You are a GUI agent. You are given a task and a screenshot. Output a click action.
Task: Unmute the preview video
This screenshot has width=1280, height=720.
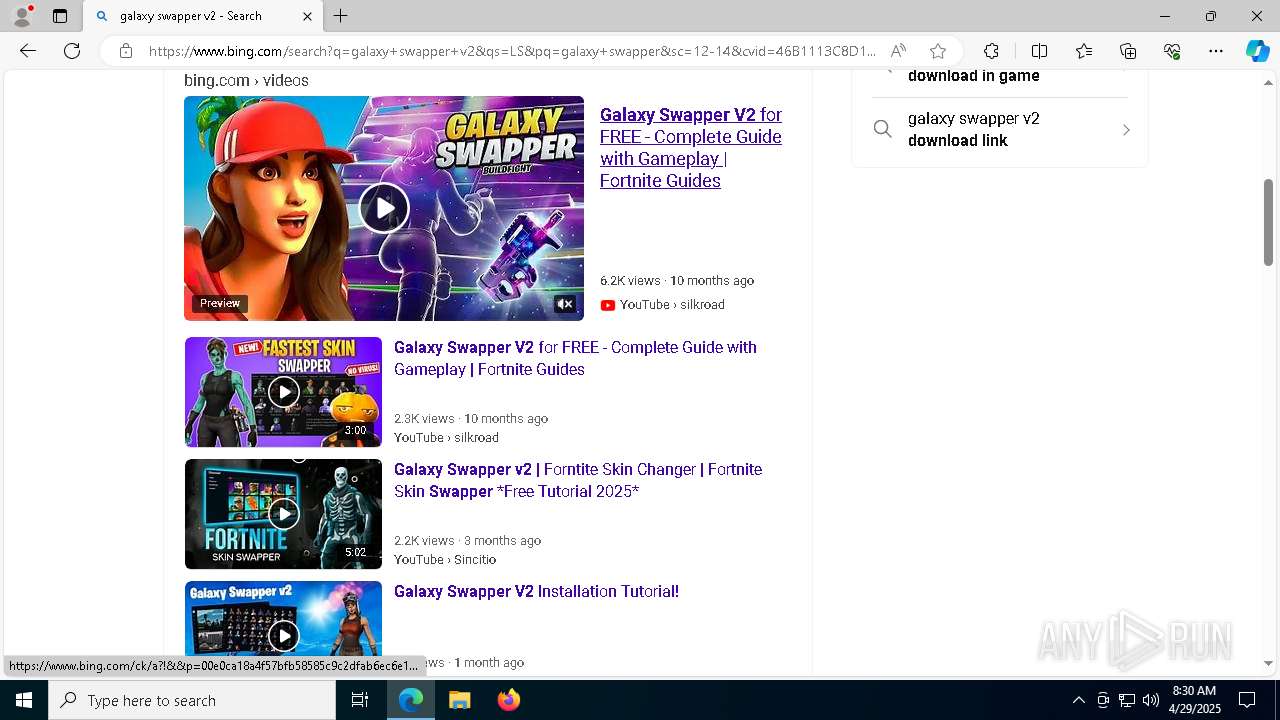tap(565, 304)
